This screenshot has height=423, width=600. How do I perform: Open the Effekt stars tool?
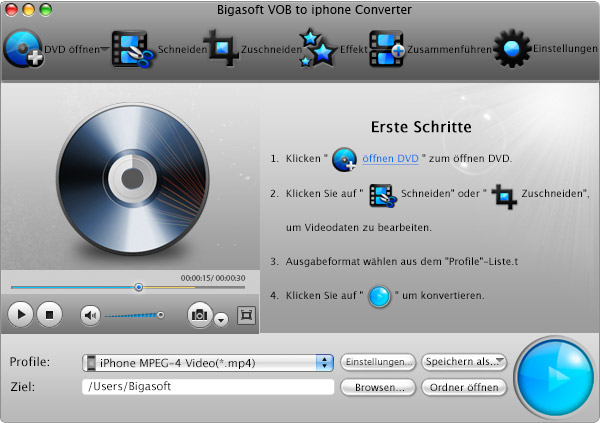coord(318,48)
